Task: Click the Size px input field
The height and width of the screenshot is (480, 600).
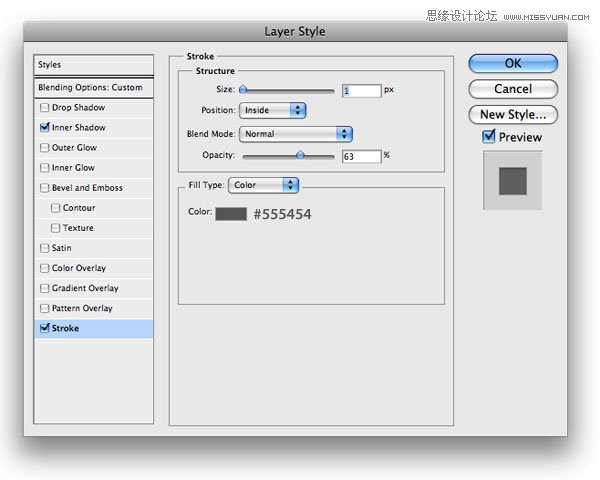Action: point(362,91)
